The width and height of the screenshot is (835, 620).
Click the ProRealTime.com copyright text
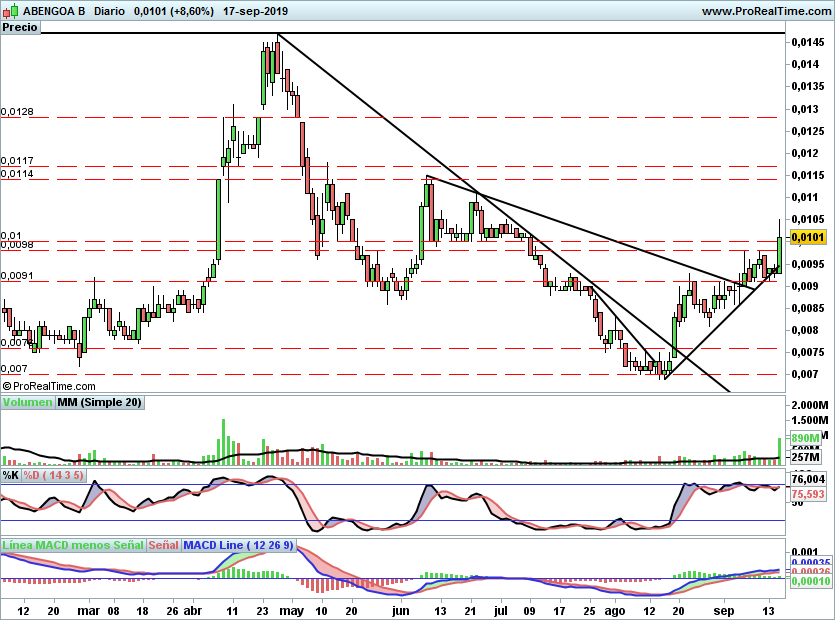pyautogui.click(x=49, y=386)
